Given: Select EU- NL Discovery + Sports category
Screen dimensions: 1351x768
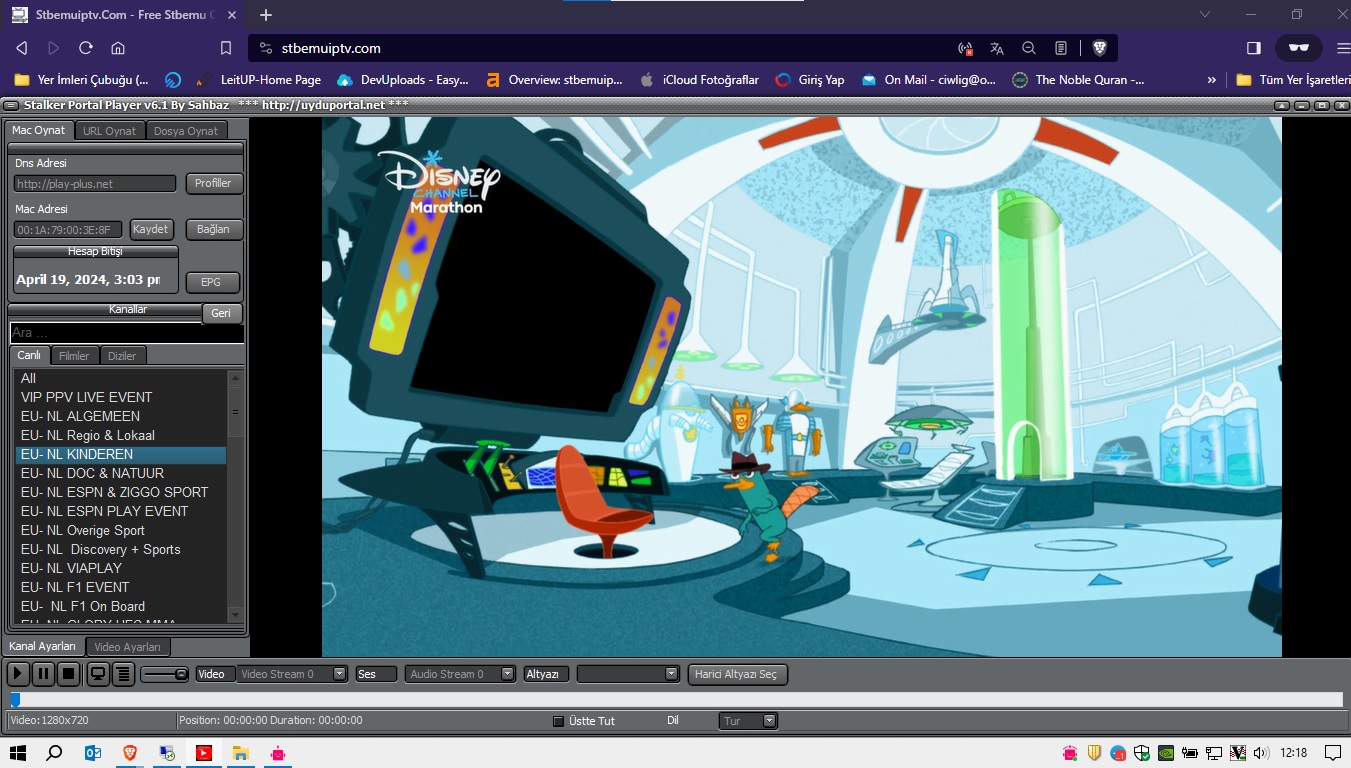Looking at the screenshot, I should click(x=120, y=549).
